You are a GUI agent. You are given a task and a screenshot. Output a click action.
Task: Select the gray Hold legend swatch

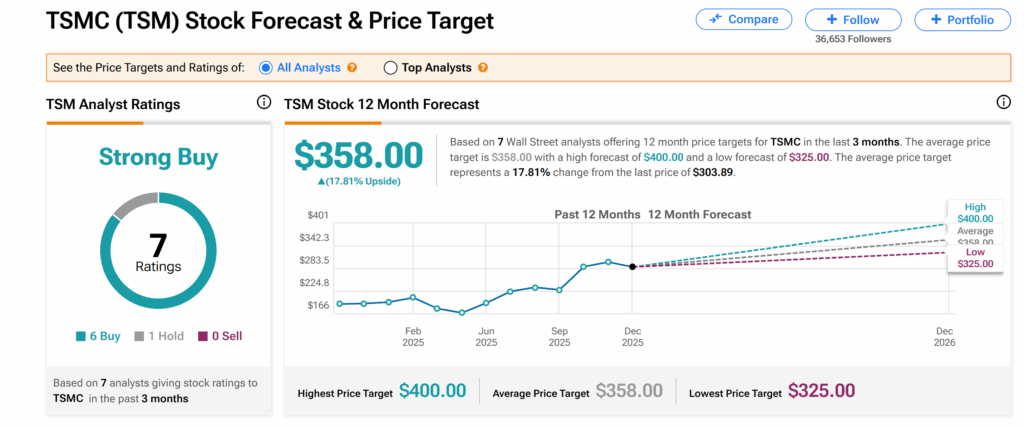tap(140, 337)
